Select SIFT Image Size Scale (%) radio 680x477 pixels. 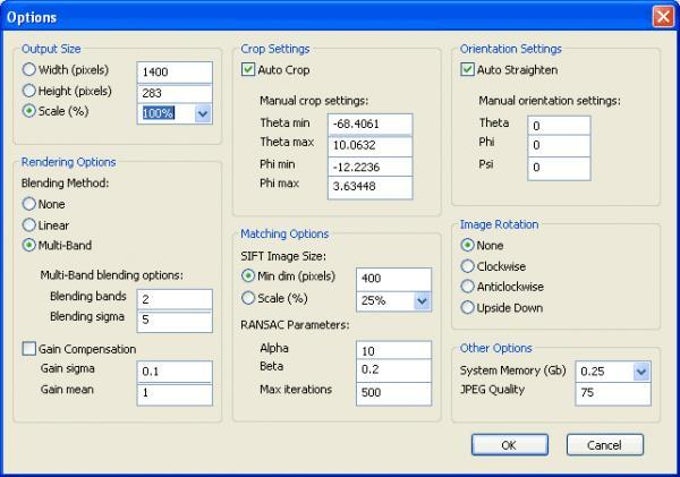coord(248,298)
